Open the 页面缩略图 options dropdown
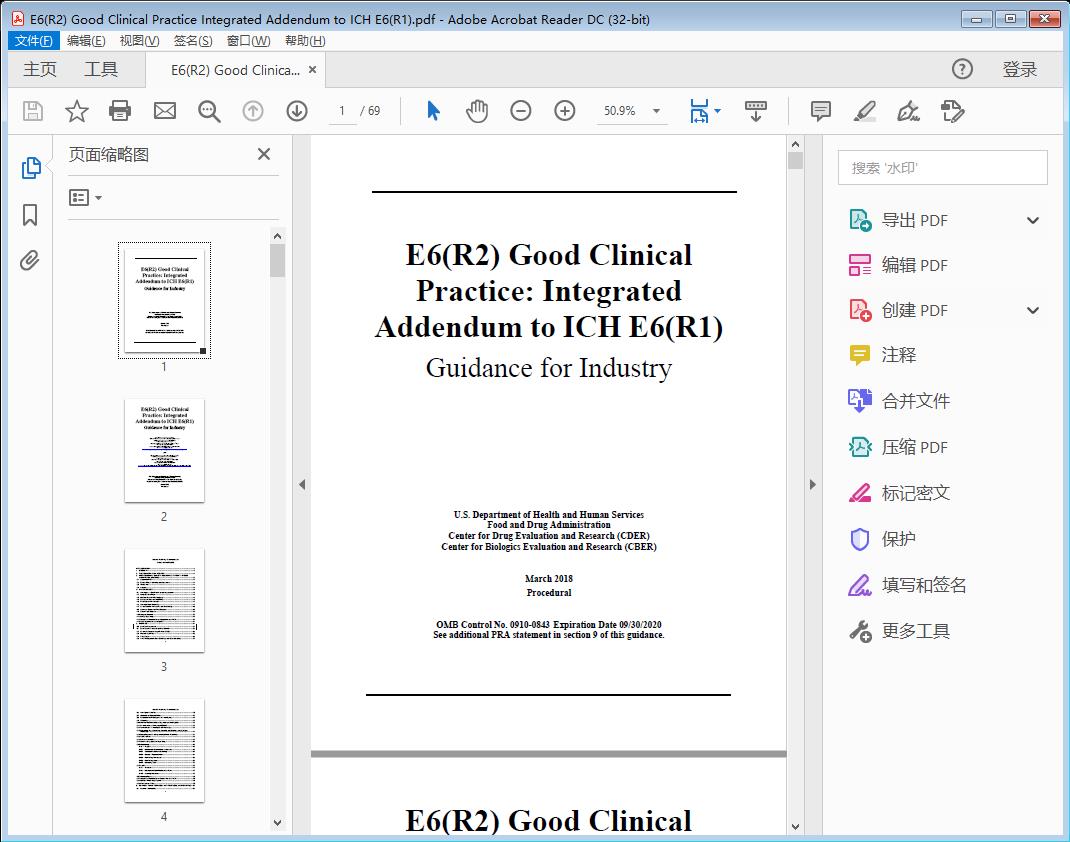The image size is (1070, 842). [x=83, y=197]
